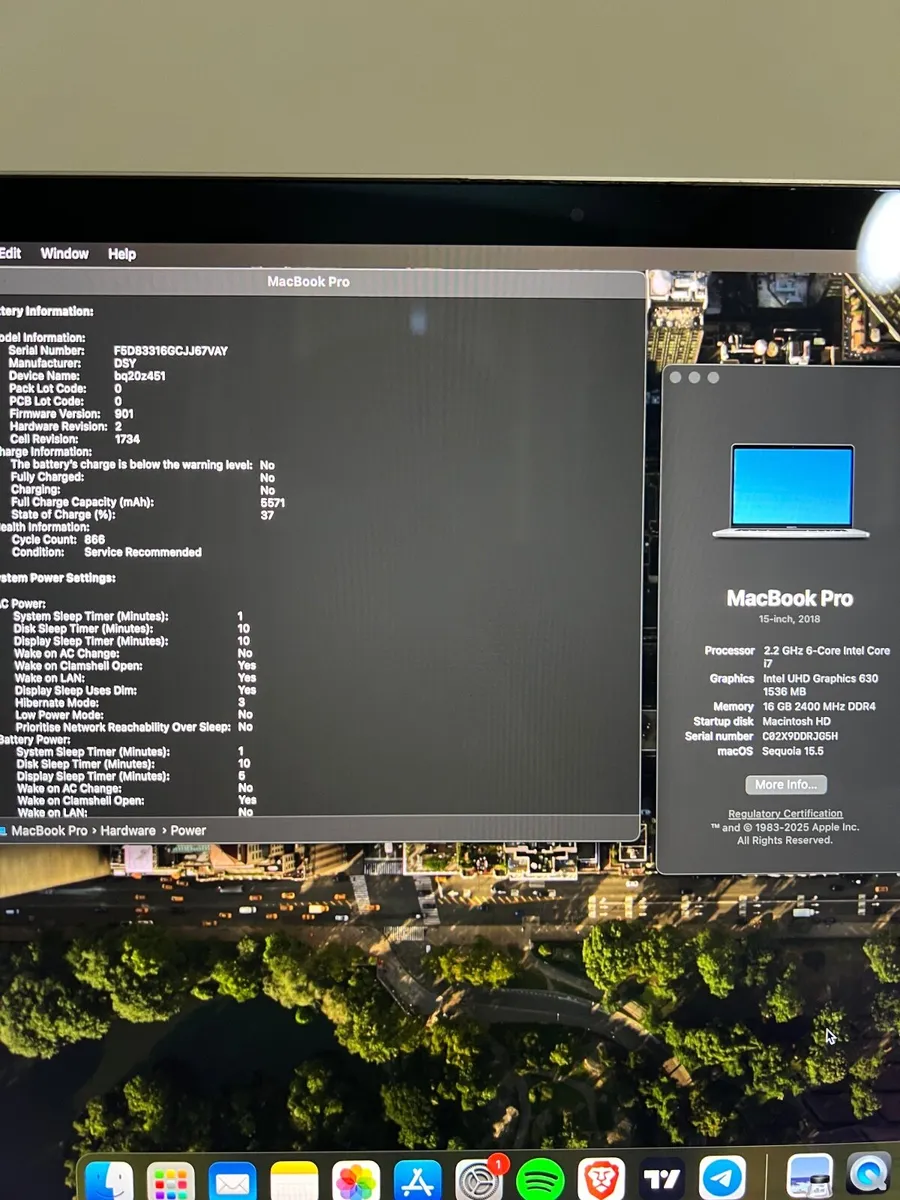Select the 16 GB 2400 MHz DDR4 memory text
The image size is (900, 1200).
[x=819, y=707]
